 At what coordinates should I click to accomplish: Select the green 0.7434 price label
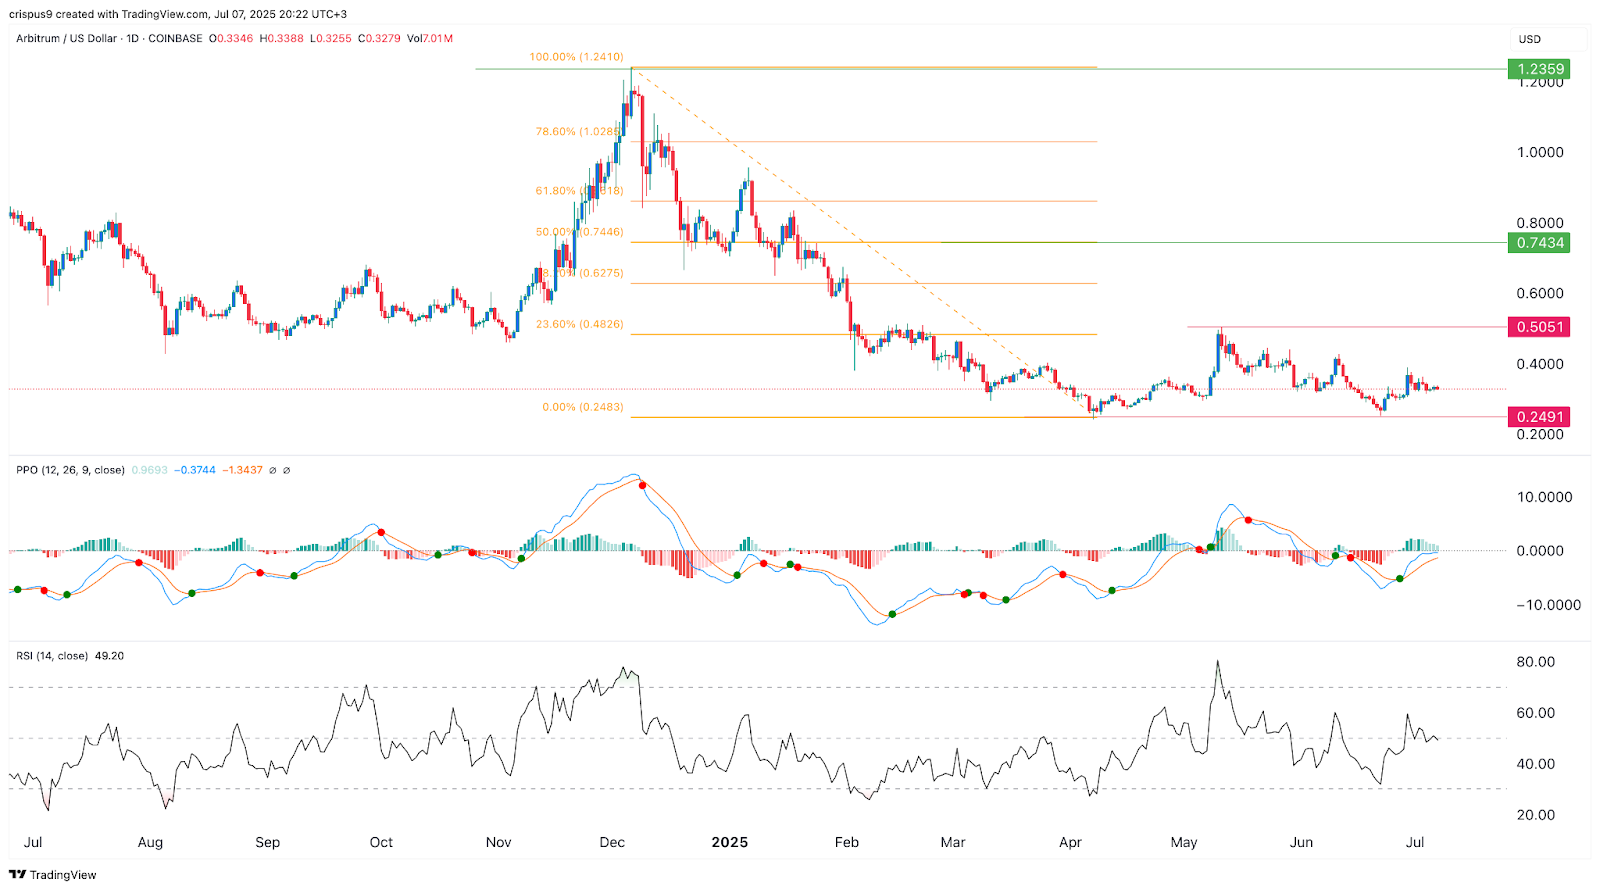pyautogui.click(x=1539, y=243)
